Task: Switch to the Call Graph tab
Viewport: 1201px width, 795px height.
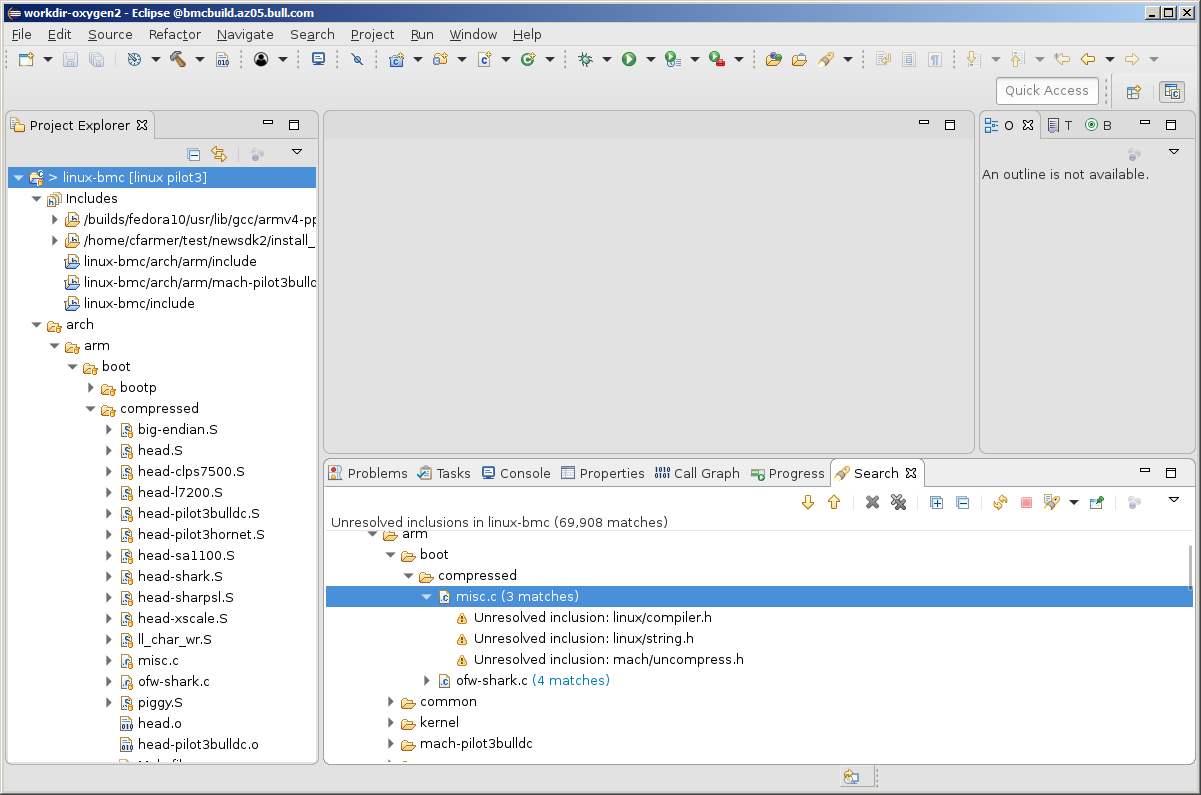Action: (696, 473)
